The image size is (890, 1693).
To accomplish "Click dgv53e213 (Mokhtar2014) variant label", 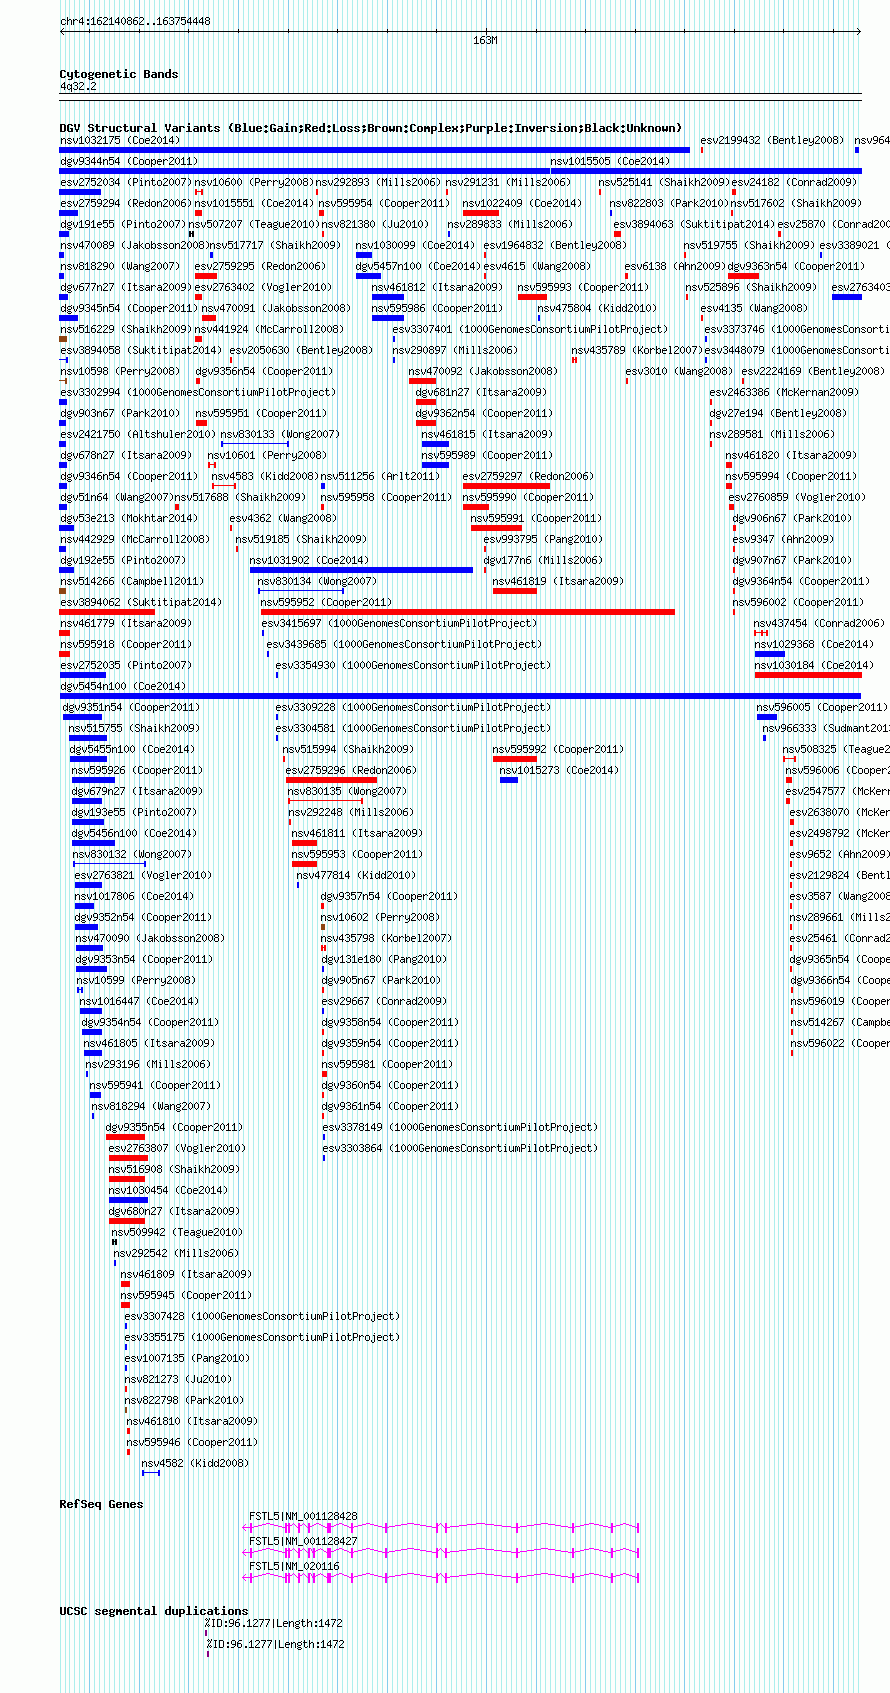I will (x=129, y=518).
